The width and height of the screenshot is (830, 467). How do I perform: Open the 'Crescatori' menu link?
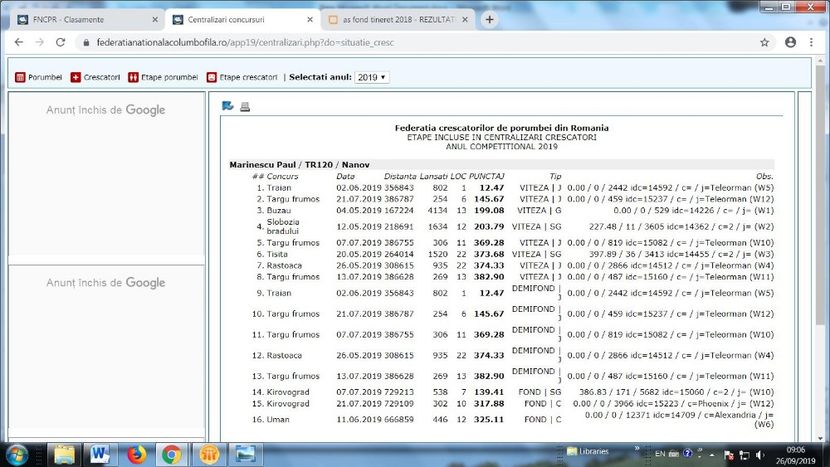[x=95, y=77]
